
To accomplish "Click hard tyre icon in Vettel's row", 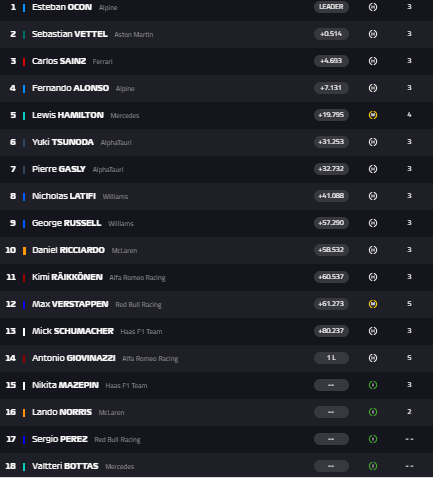I will tap(373, 34).
